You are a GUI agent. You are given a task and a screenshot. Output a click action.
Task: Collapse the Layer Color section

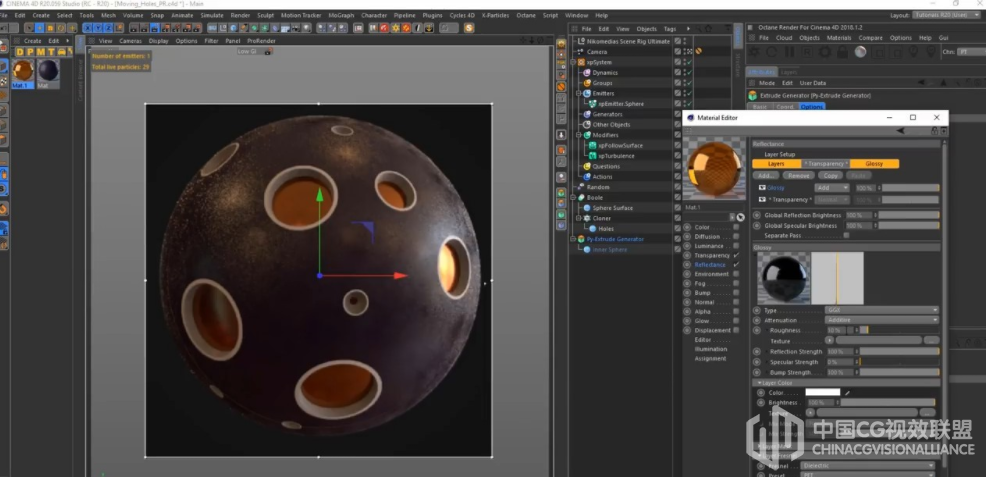coord(758,383)
